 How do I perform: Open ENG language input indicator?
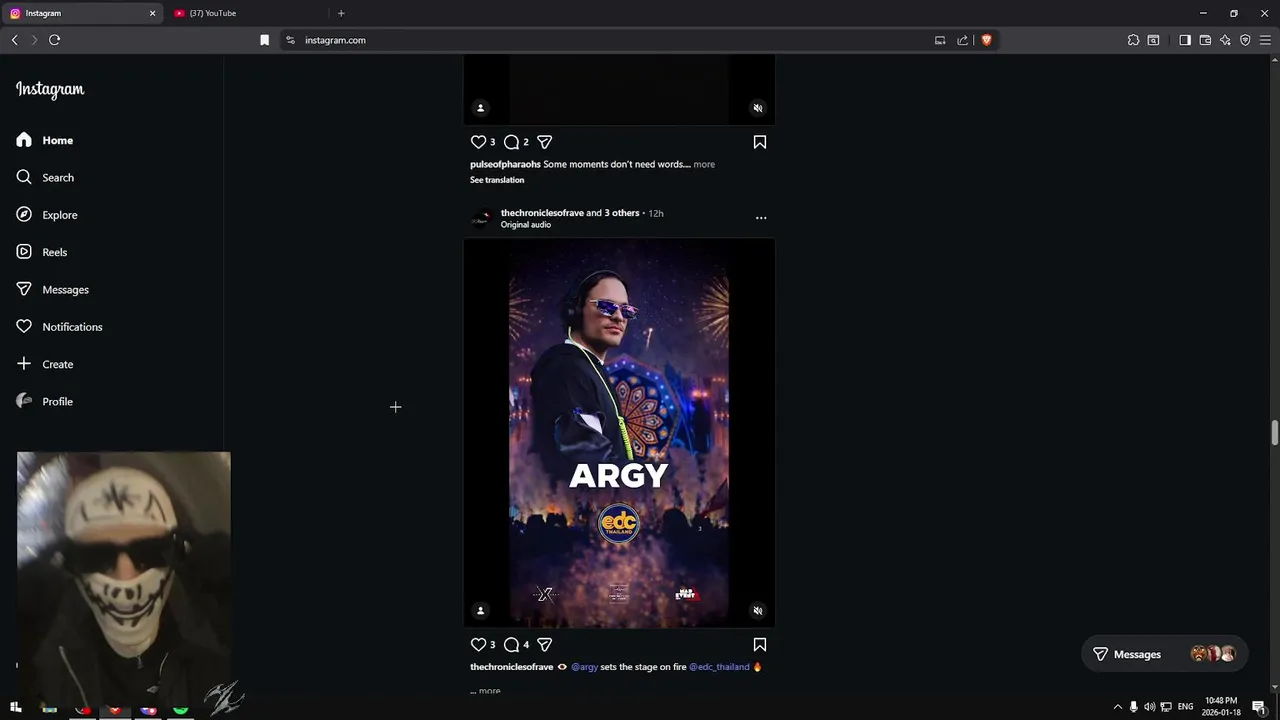click(1185, 707)
